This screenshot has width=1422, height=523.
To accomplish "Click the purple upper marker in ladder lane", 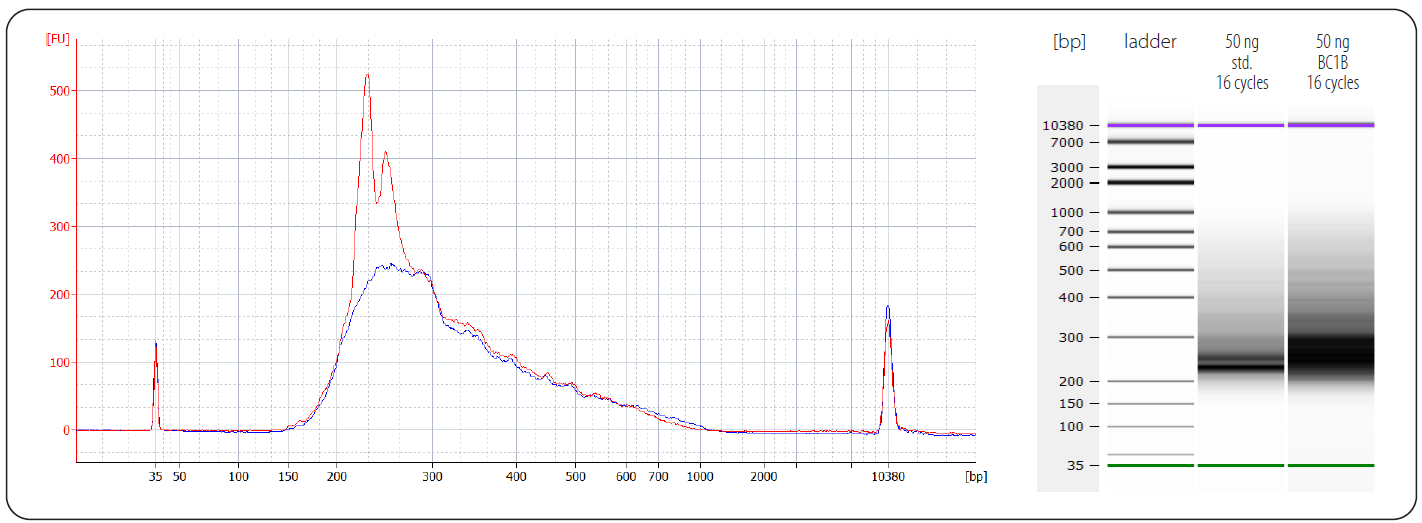I will (x=1150, y=125).
